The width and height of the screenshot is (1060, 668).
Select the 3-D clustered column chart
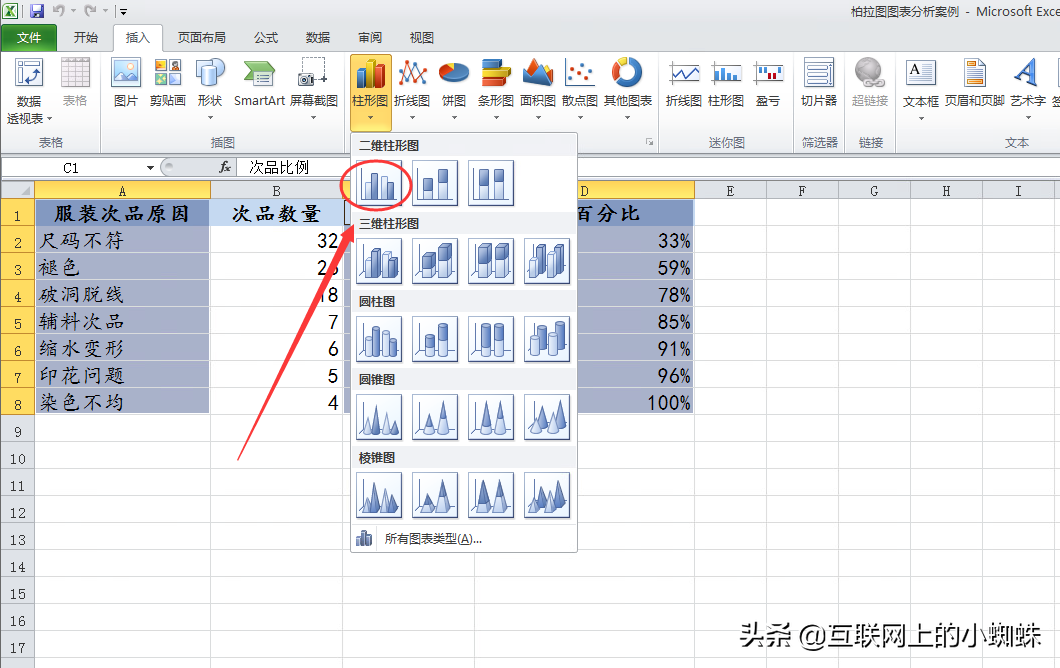coord(379,261)
